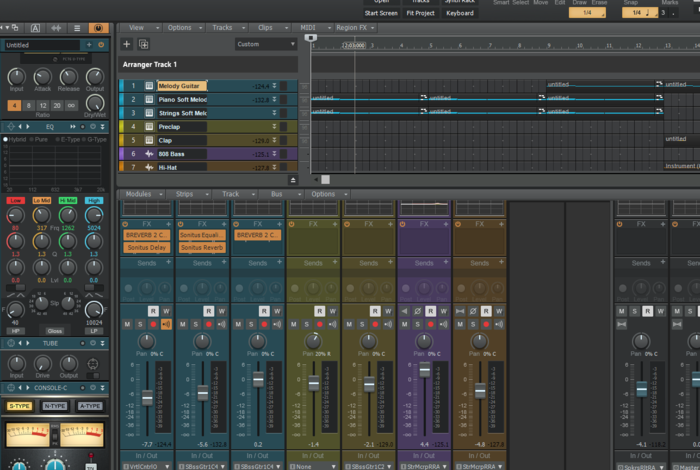700x470 pixels.
Task: Select the N-TYPE console emulation
Action: 54,406
